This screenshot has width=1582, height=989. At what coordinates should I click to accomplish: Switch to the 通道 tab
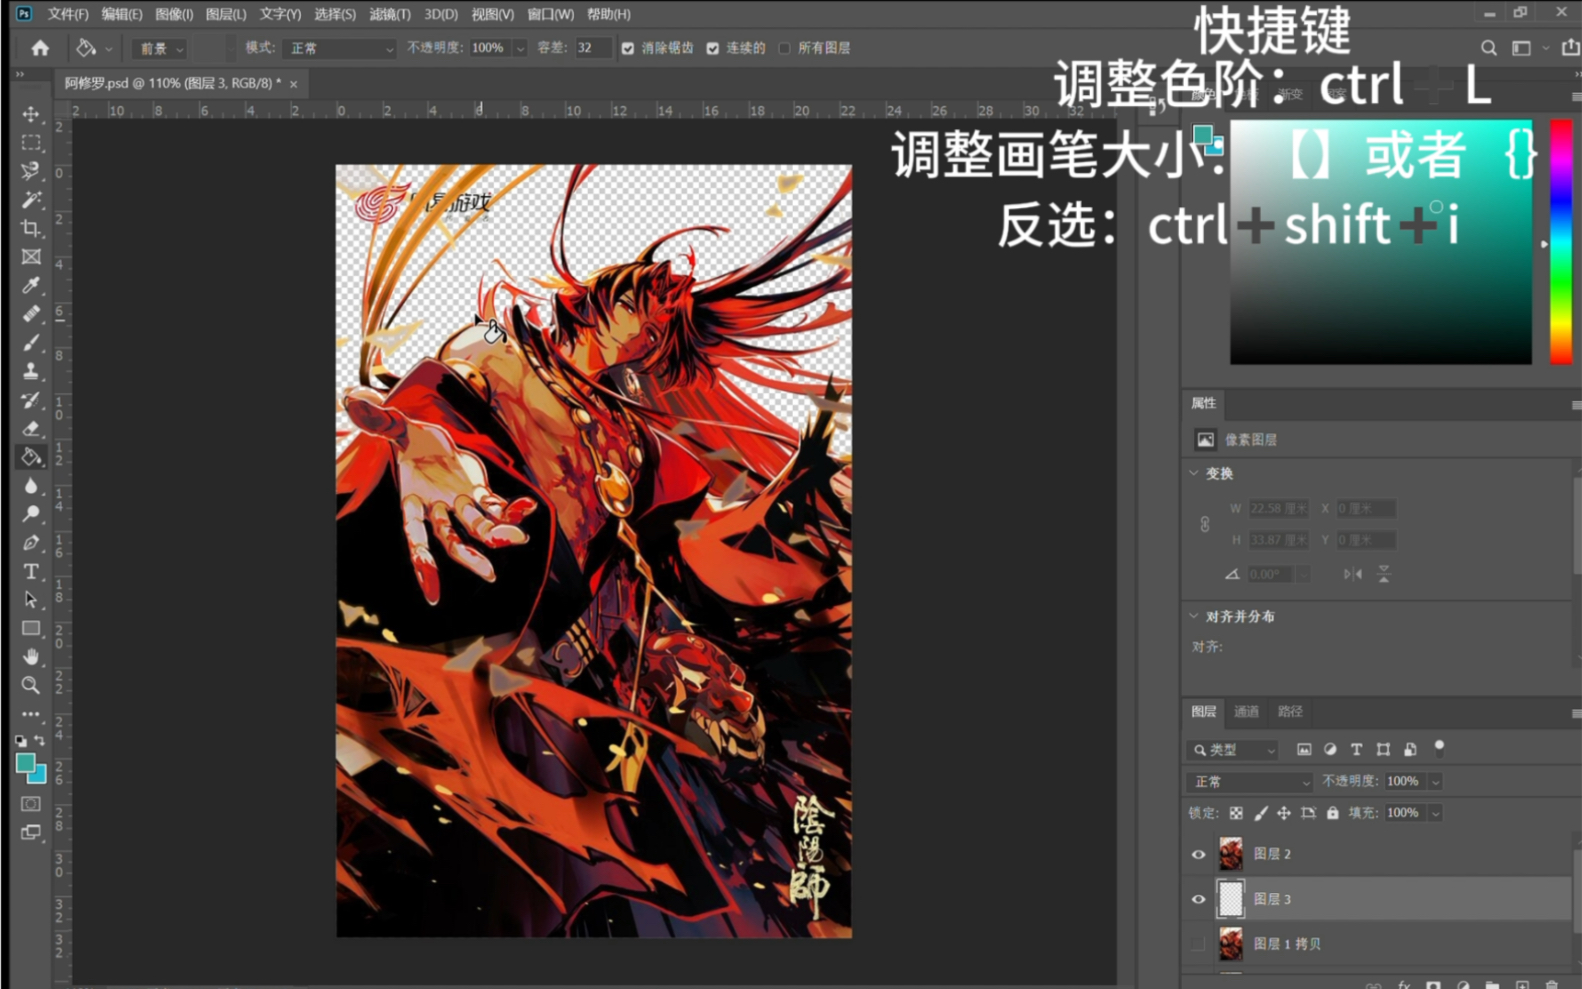click(x=1246, y=712)
